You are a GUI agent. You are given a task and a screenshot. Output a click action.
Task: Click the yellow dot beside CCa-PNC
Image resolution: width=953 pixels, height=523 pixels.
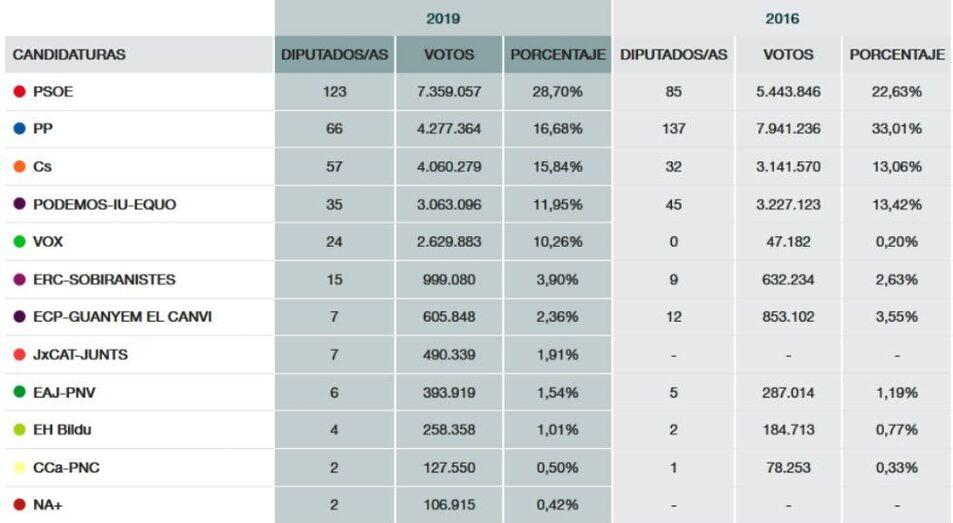19,467
